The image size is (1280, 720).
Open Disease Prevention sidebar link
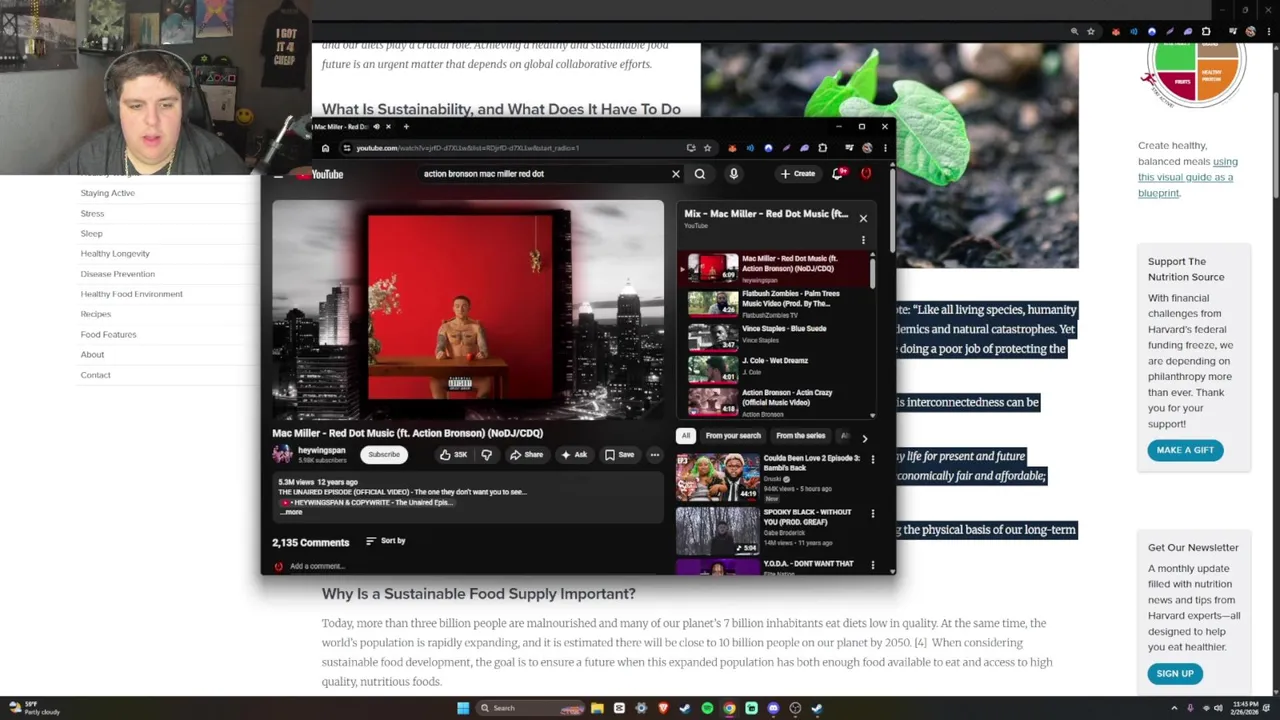(x=118, y=274)
